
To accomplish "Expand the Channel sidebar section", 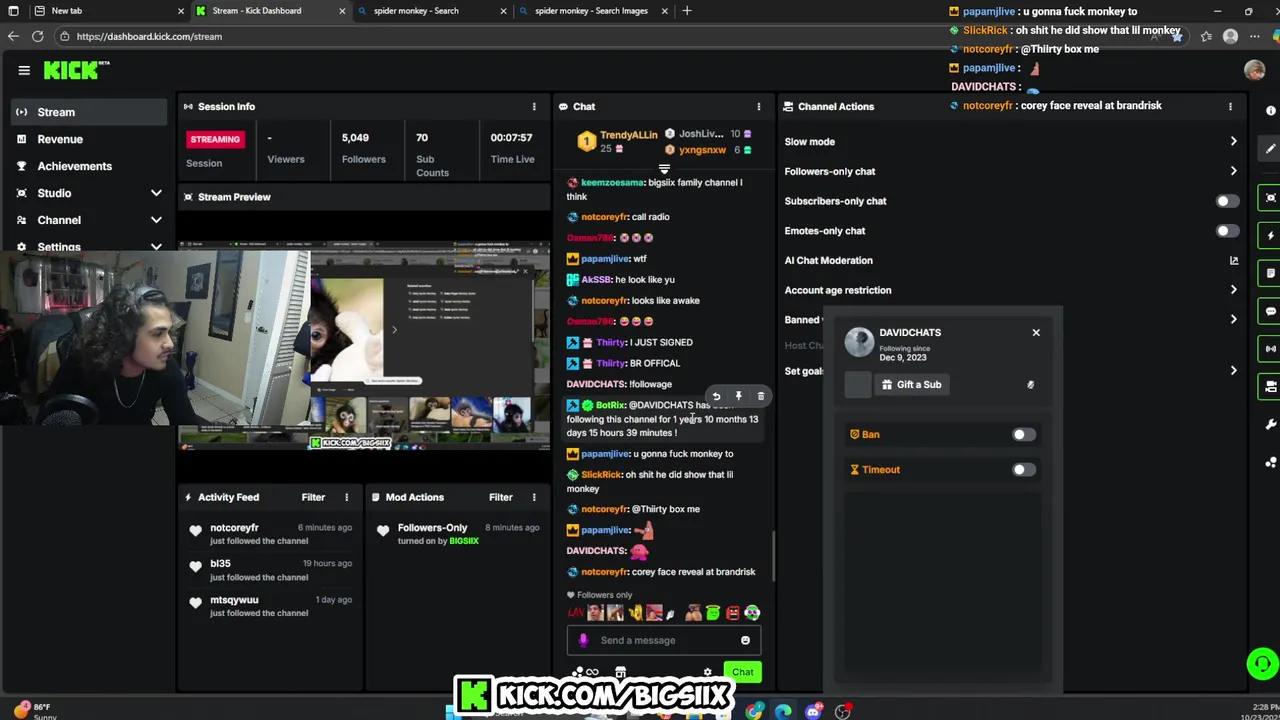I will pos(156,220).
